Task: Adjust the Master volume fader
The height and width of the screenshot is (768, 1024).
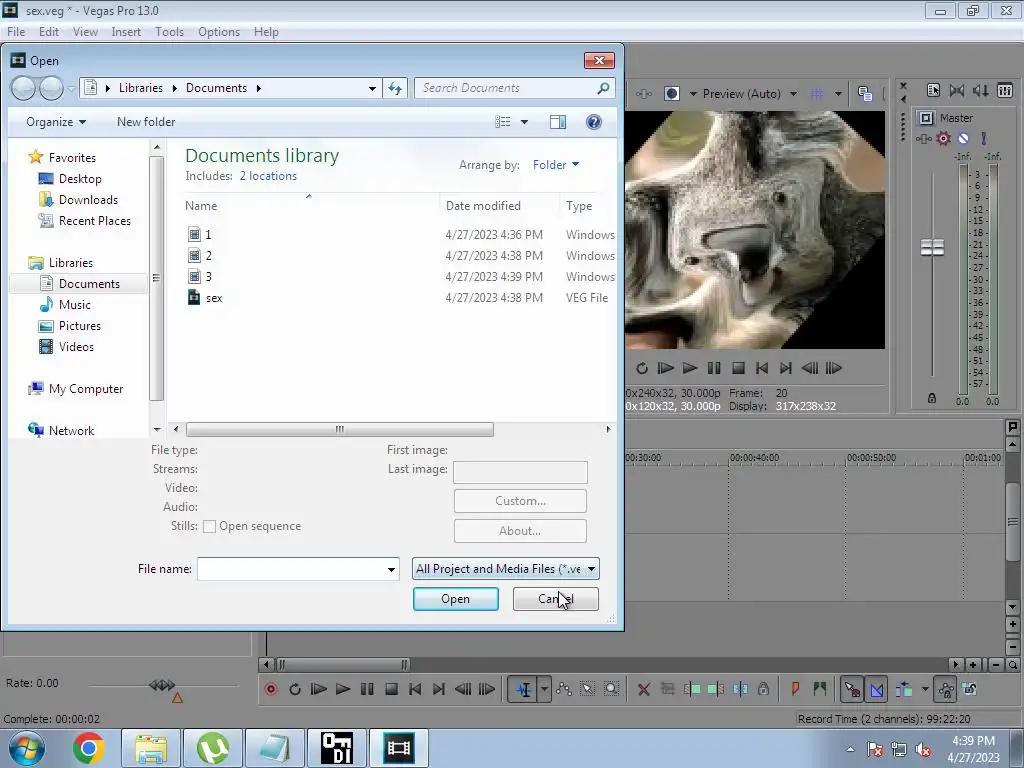Action: point(932,248)
